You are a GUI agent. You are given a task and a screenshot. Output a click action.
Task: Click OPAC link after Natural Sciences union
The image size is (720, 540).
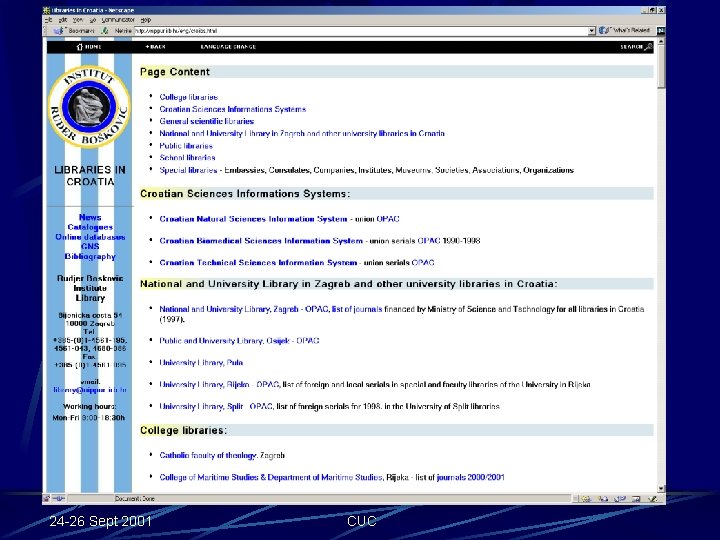(388, 219)
